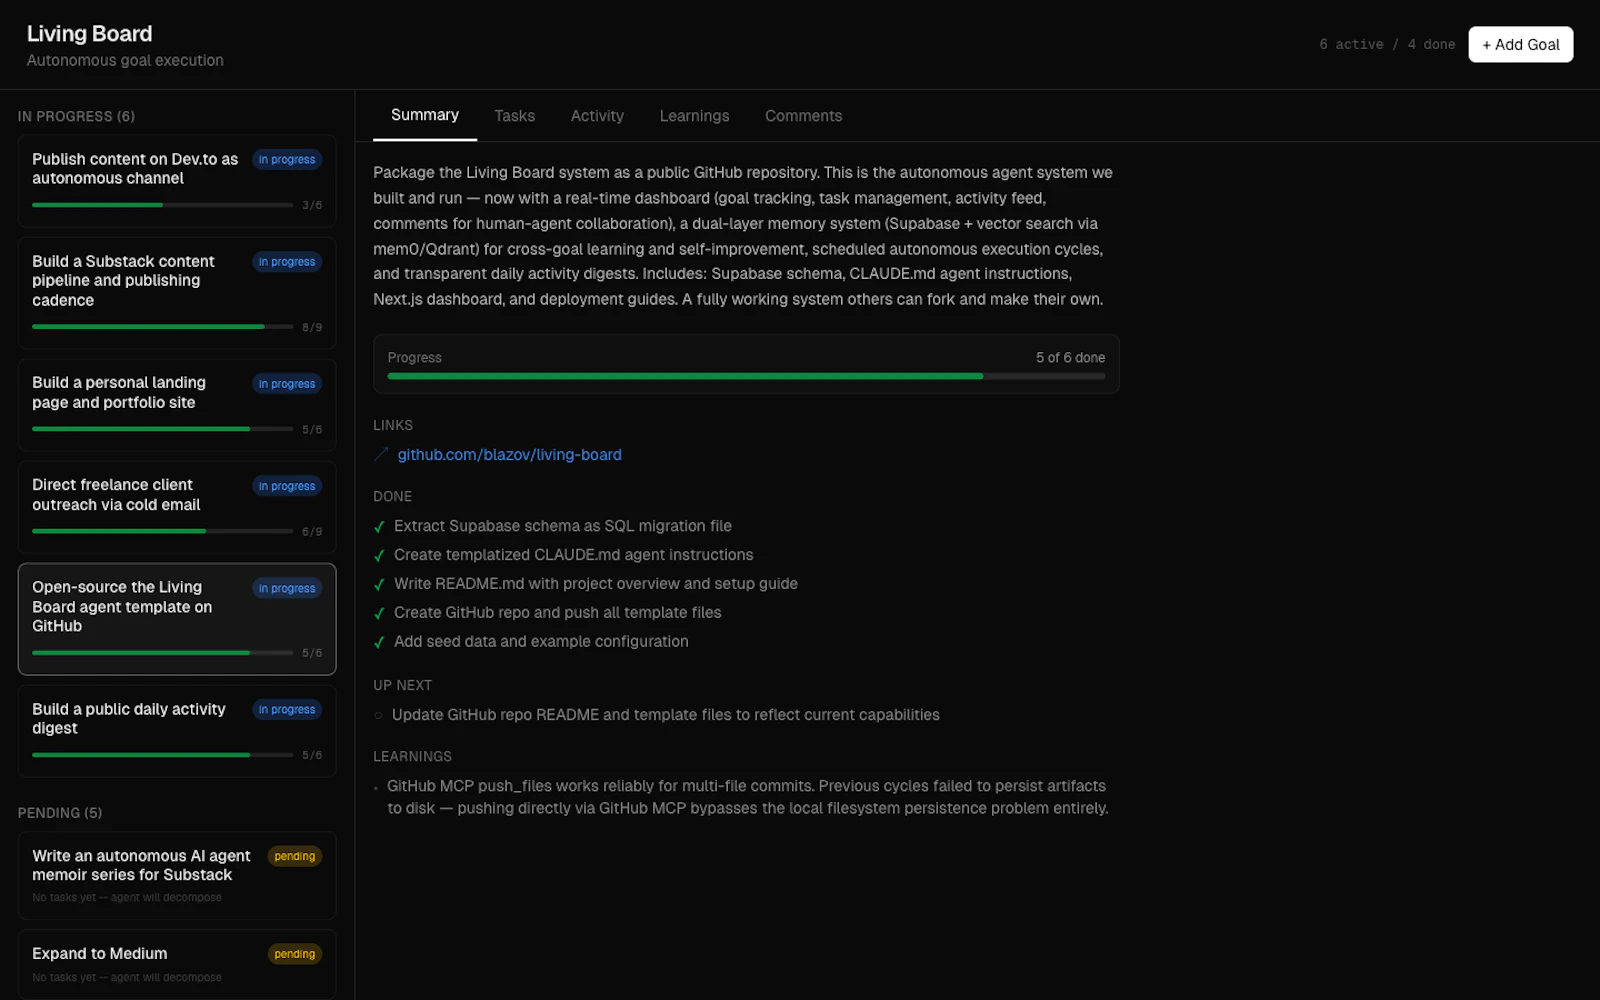This screenshot has height=1000, width=1600.
Task: Select the Direct freelance client outreach goal
Action: point(177,507)
